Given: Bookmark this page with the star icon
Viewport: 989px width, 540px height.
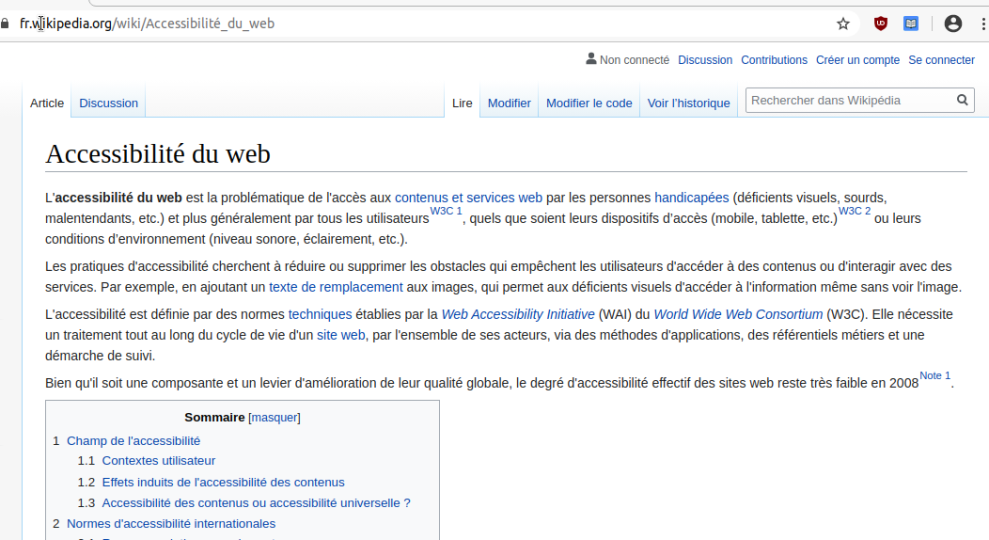Looking at the screenshot, I should coord(843,24).
